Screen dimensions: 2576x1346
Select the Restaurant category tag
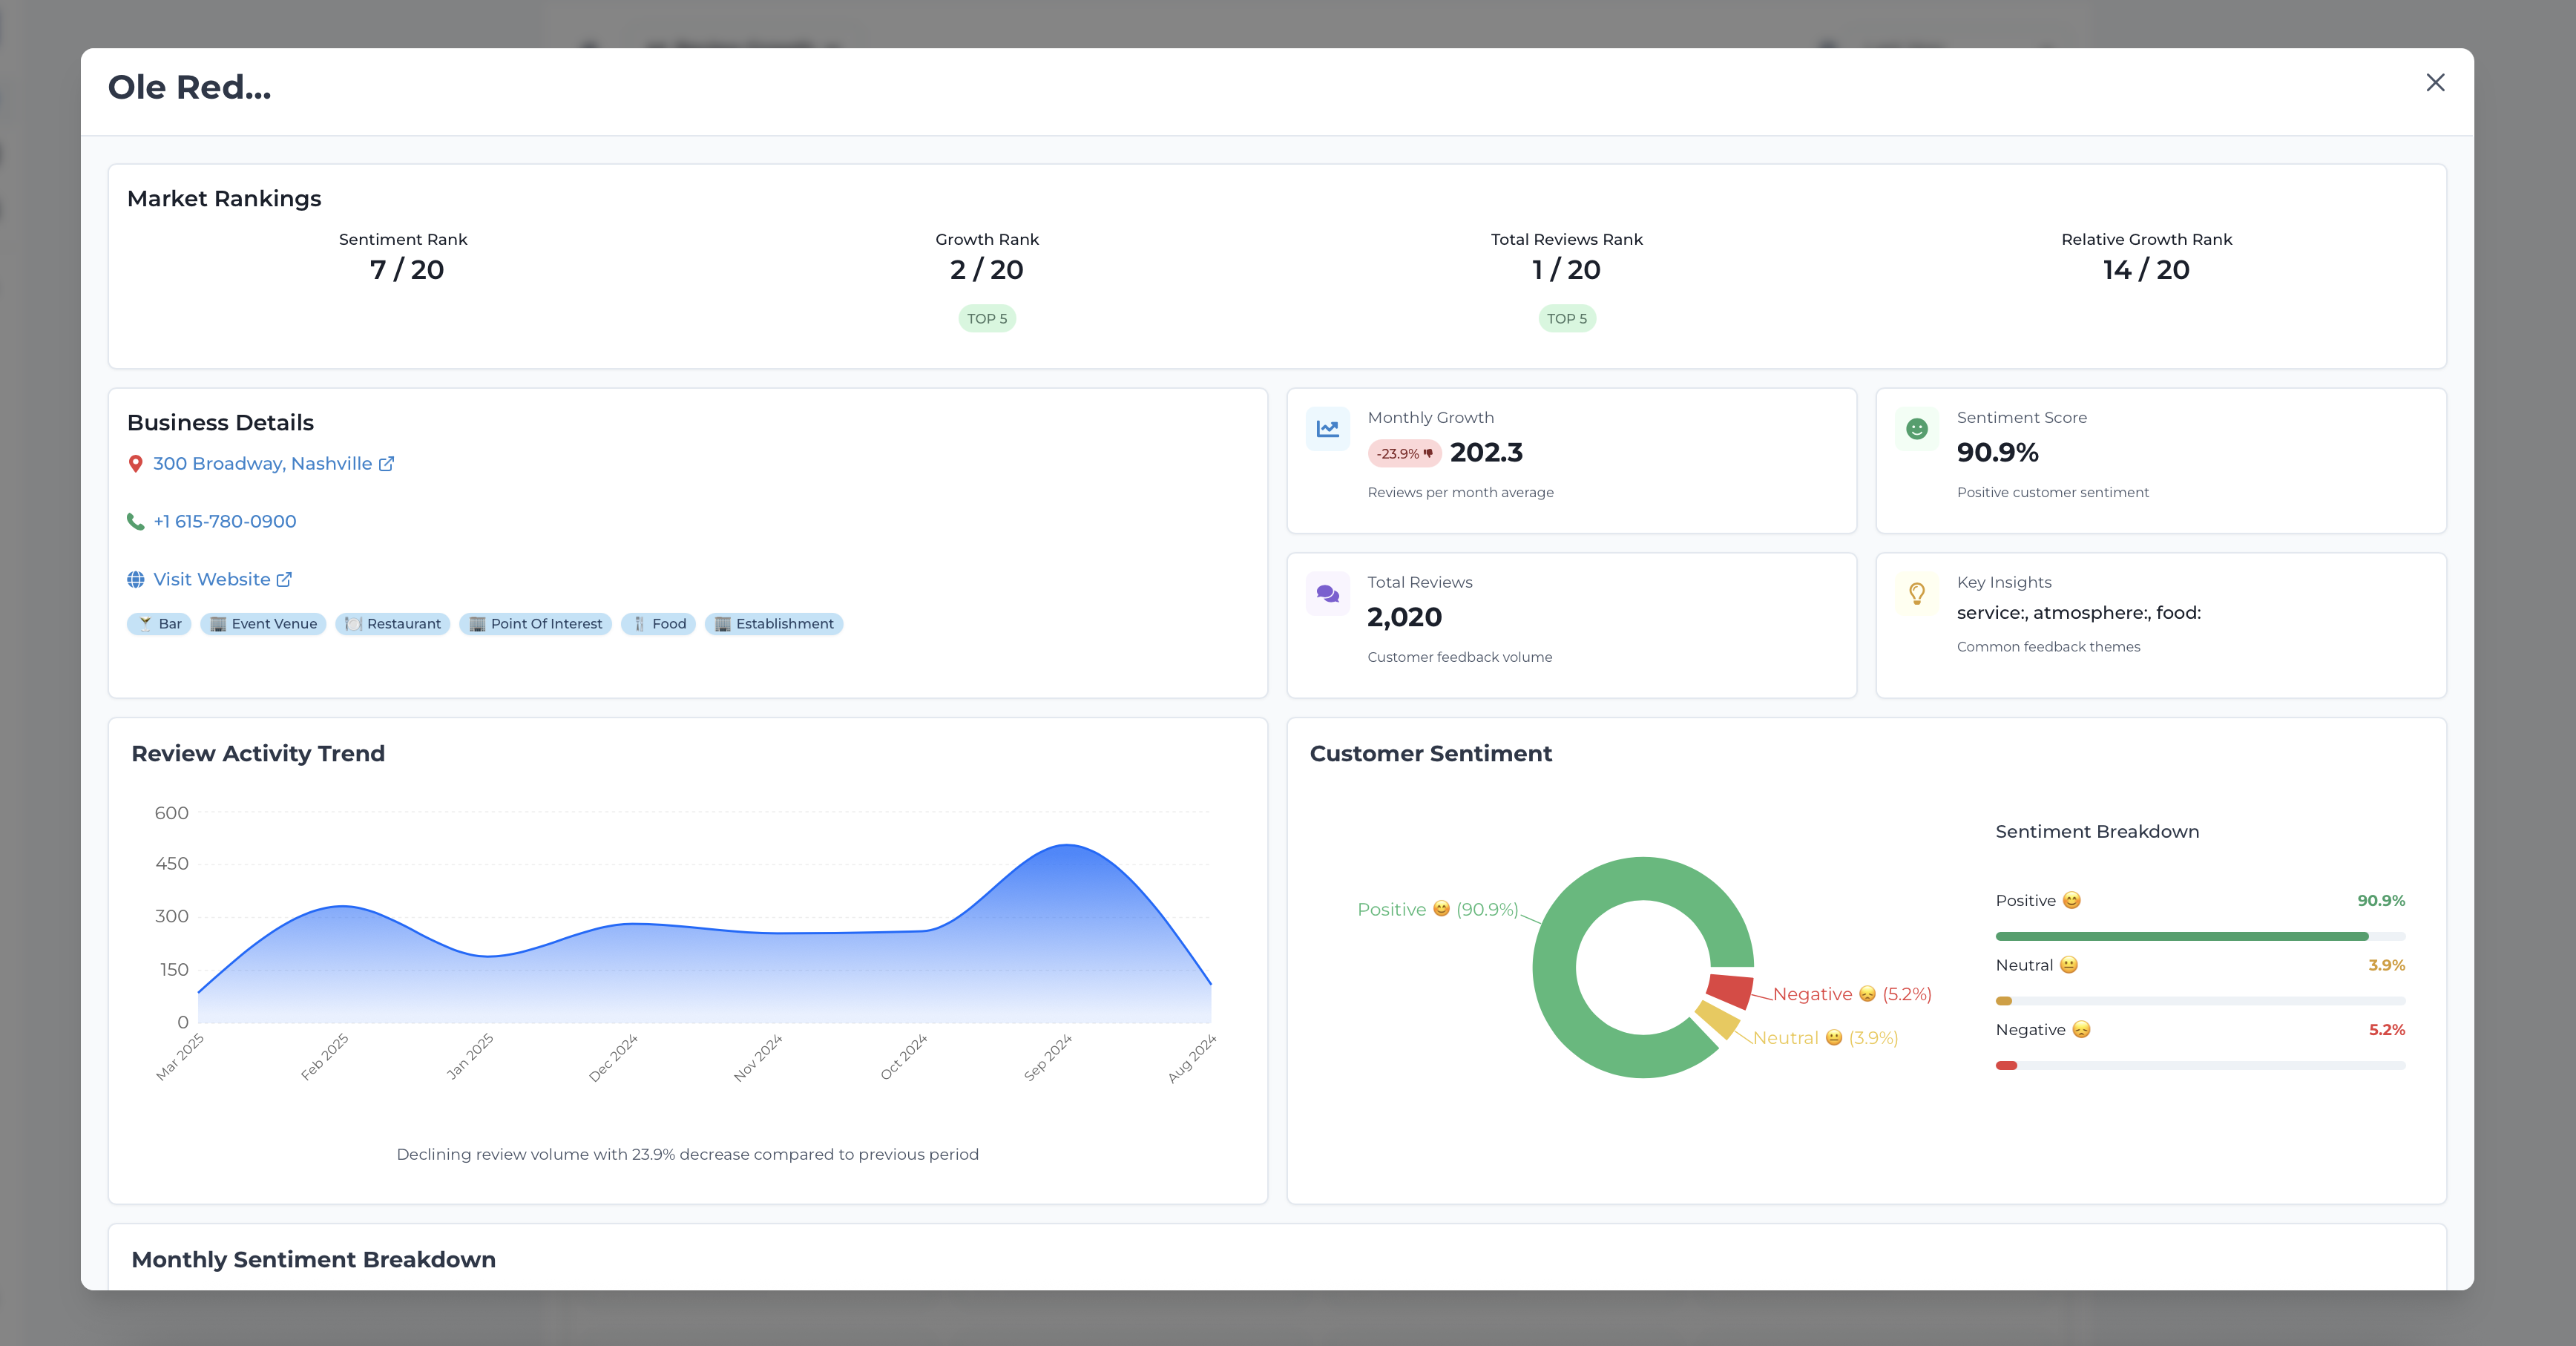click(x=393, y=624)
